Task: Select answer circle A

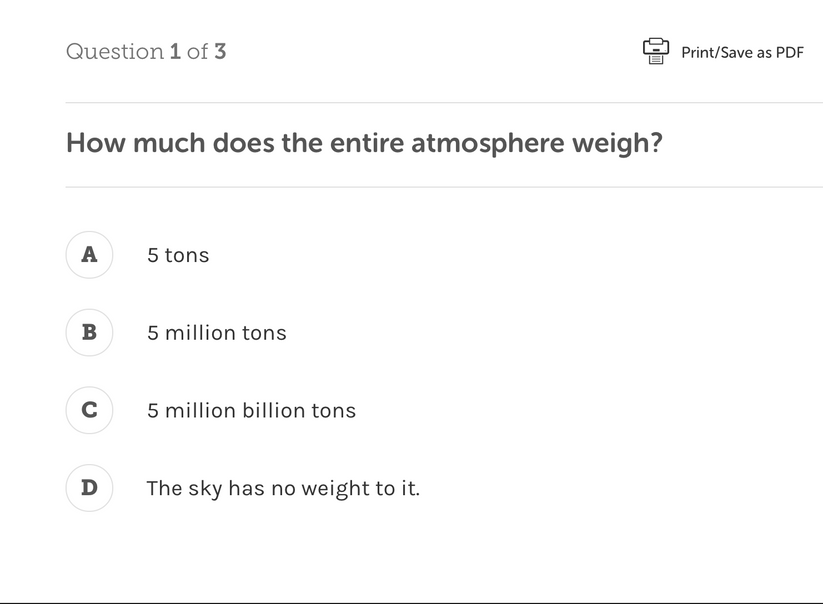Action: [x=89, y=255]
